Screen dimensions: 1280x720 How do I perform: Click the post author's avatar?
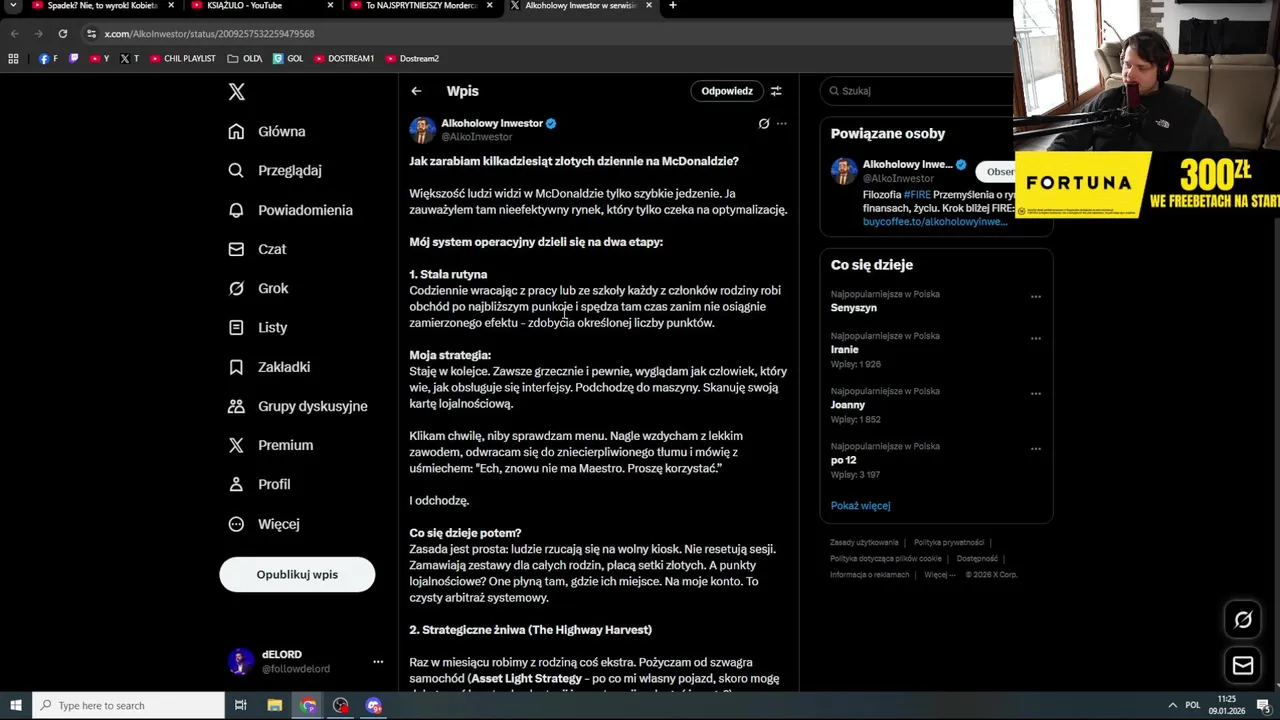coord(422,130)
